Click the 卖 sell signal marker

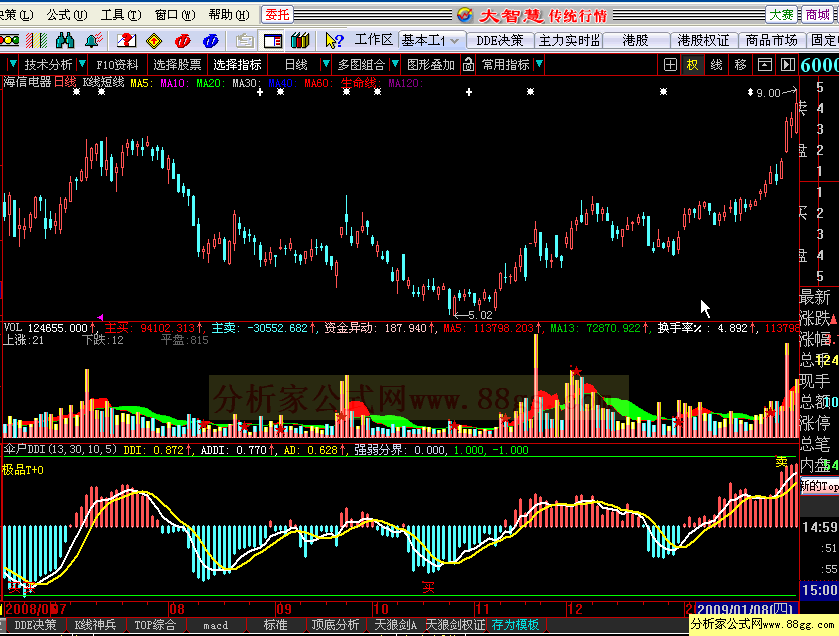(781, 461)
